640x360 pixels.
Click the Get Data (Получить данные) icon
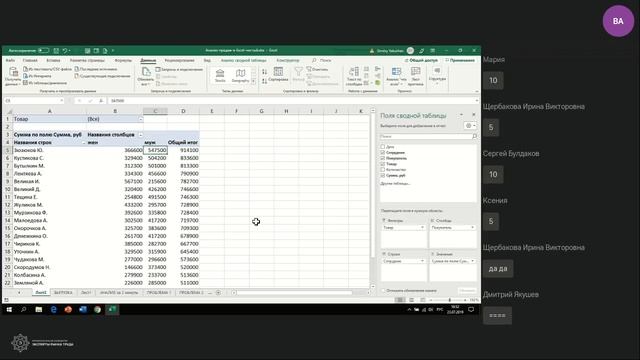[13, 72]
